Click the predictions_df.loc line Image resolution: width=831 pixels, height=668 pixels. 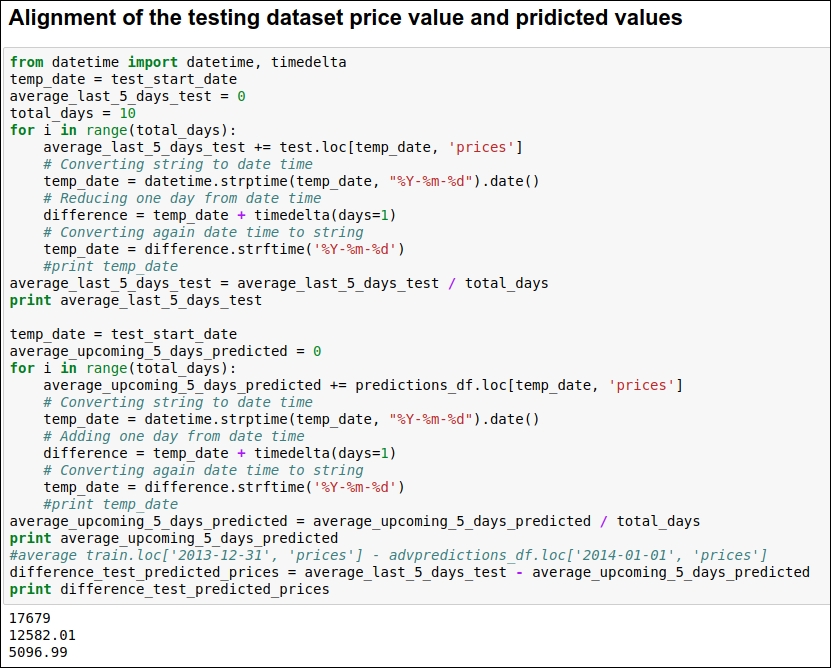click(x=363, y=385)
